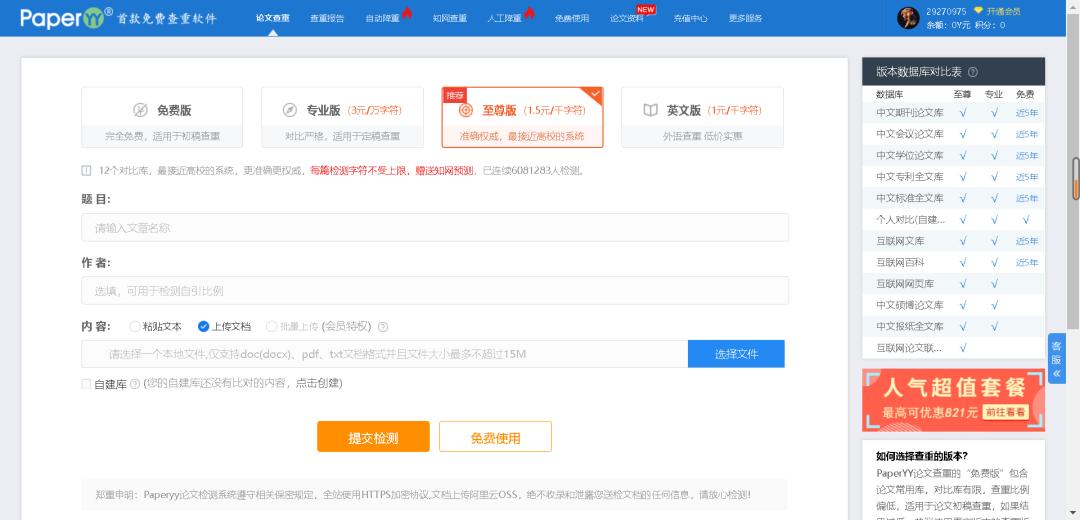Choose the 专业版 version card
Image resolution: width=1080 pixels, height=520 pixels.
[x=342, y=117]
